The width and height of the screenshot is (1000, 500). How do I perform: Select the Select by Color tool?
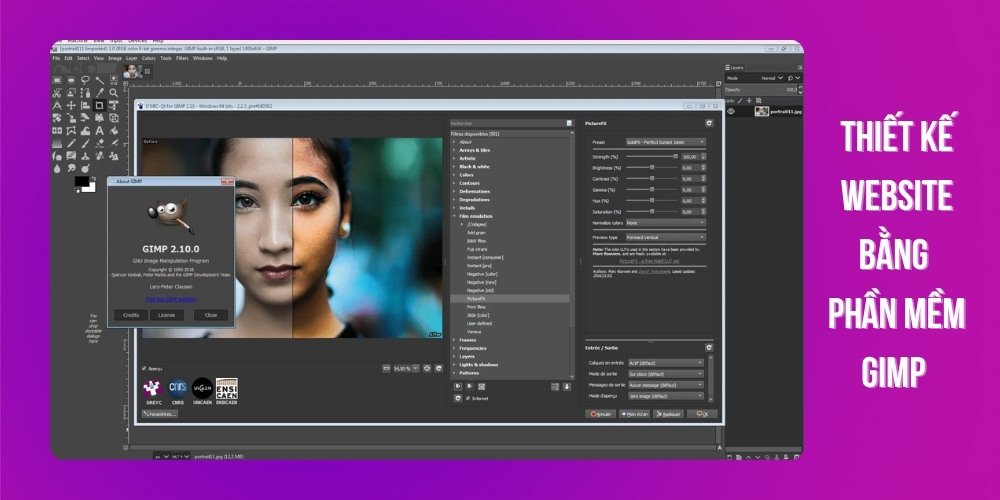point(114,81)
